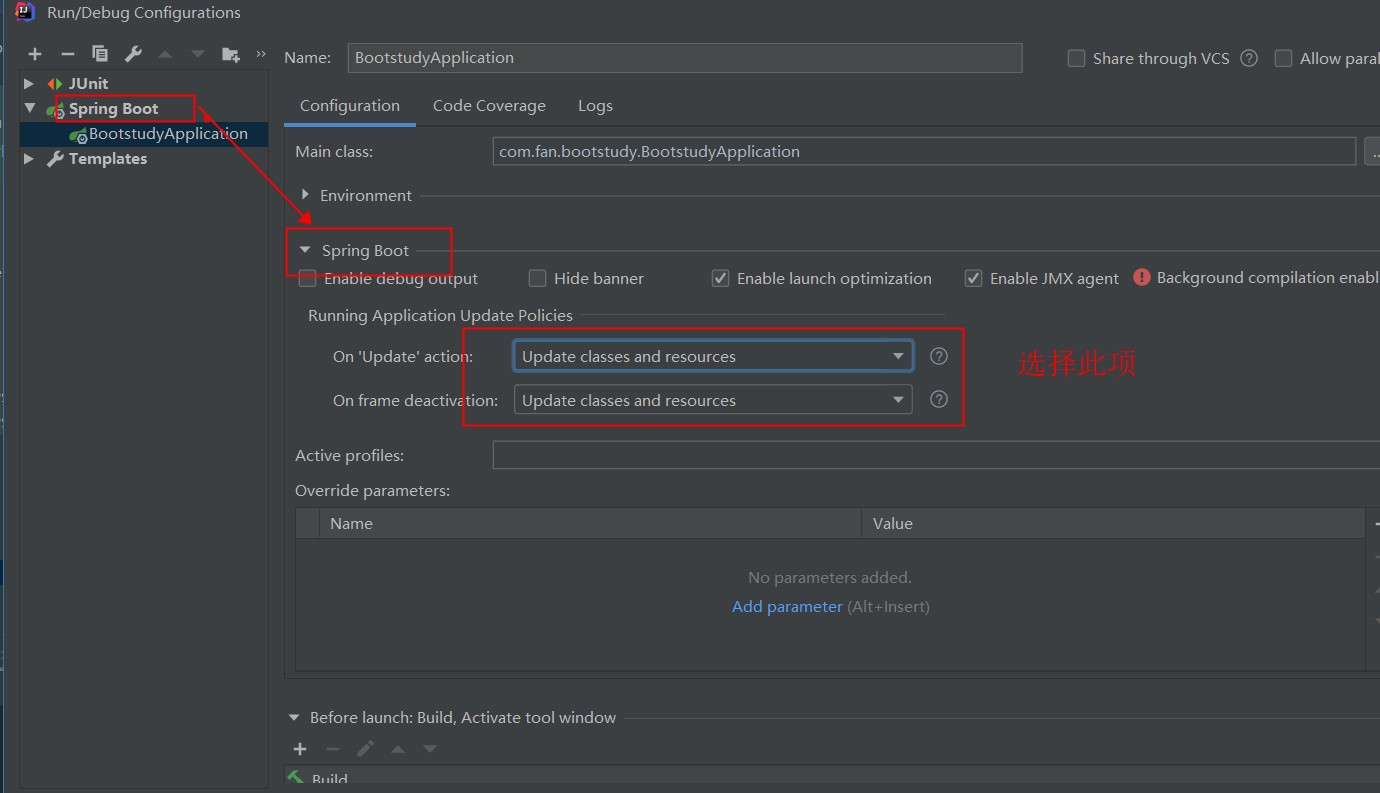Open help icon beside Share through VCS

[1249, 58]
